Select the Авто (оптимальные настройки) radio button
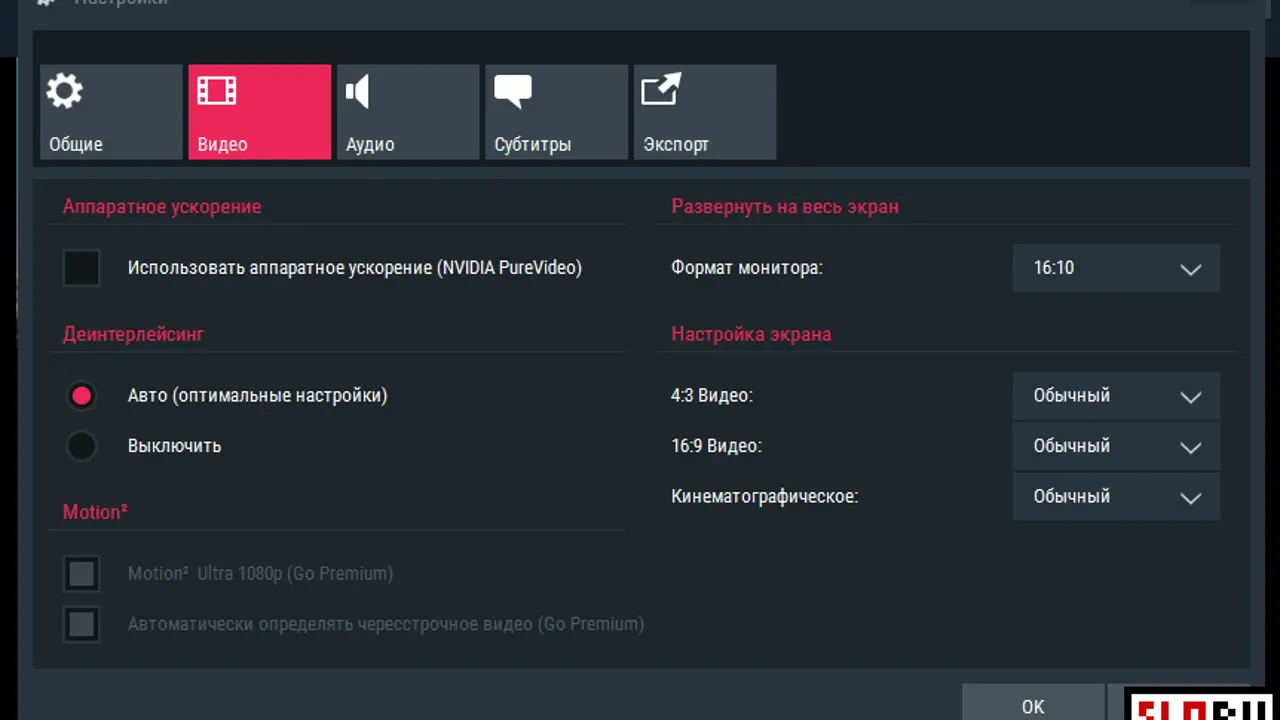 click(82, 396)
